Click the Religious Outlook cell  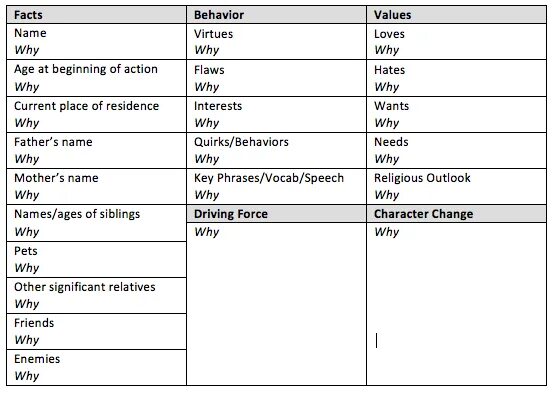click(456, 187)
